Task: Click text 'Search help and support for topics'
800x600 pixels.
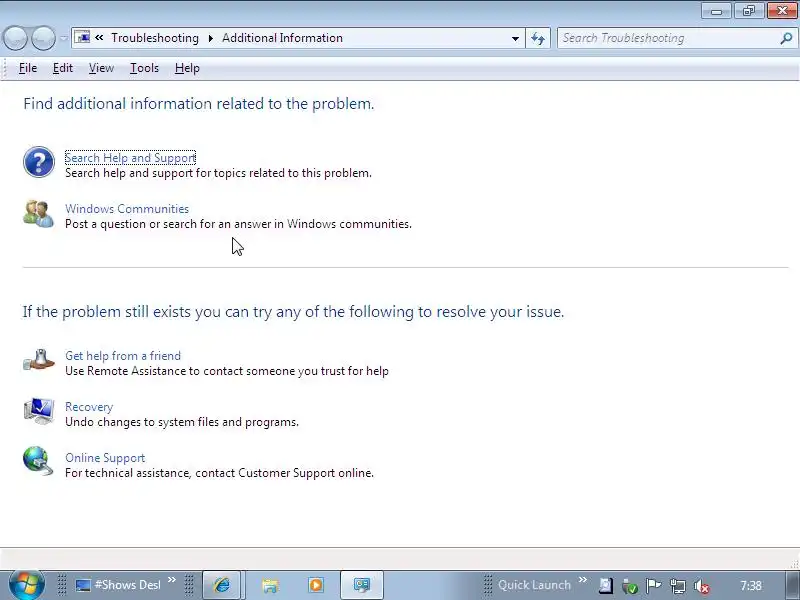Action: pyautogui.click(x=156, y=173)
